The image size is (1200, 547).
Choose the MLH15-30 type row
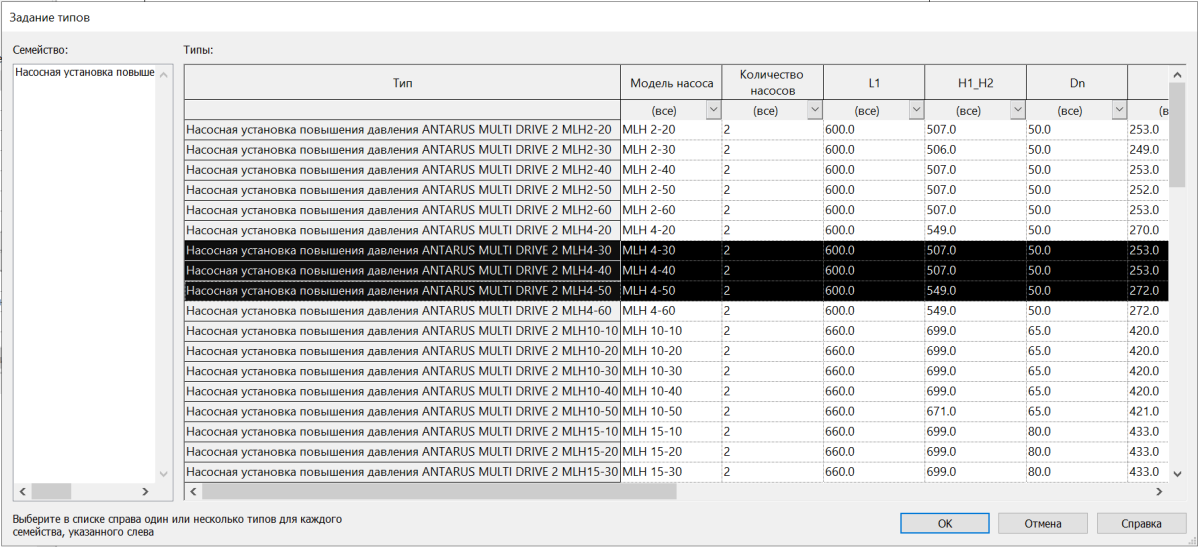point(400,472)
